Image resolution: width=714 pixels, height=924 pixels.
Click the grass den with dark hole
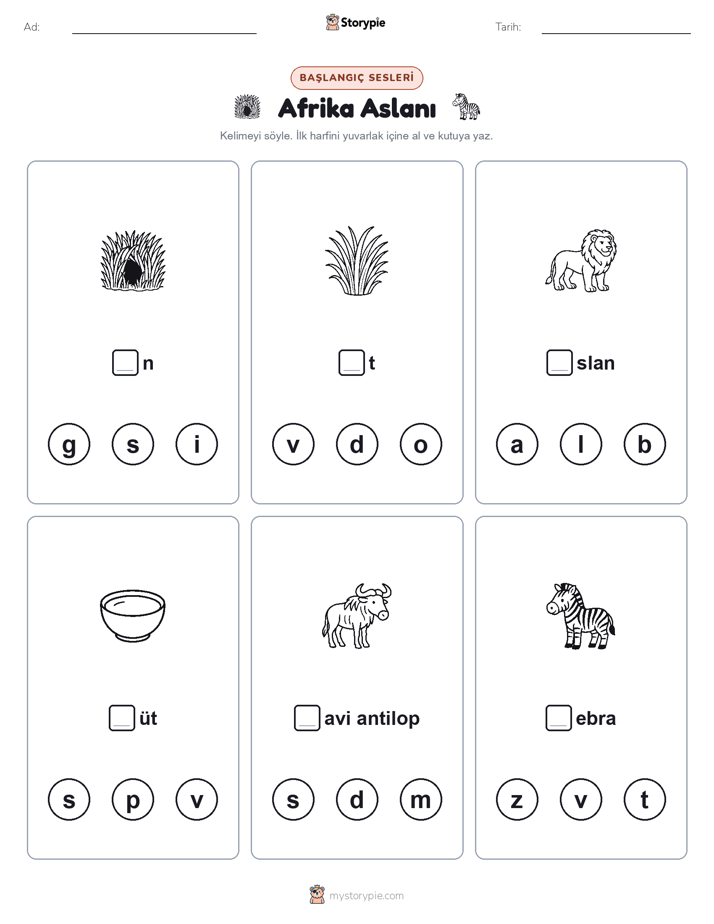(x=133, y=260)
